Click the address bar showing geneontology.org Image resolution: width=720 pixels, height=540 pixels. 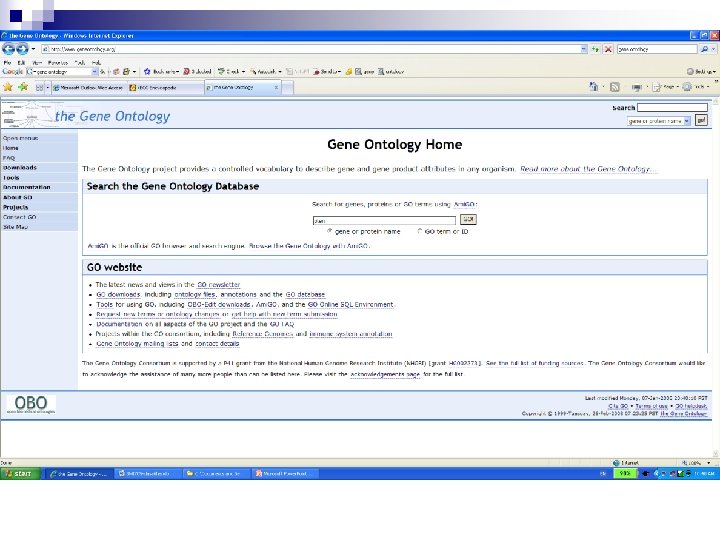[x=310, y=49]
